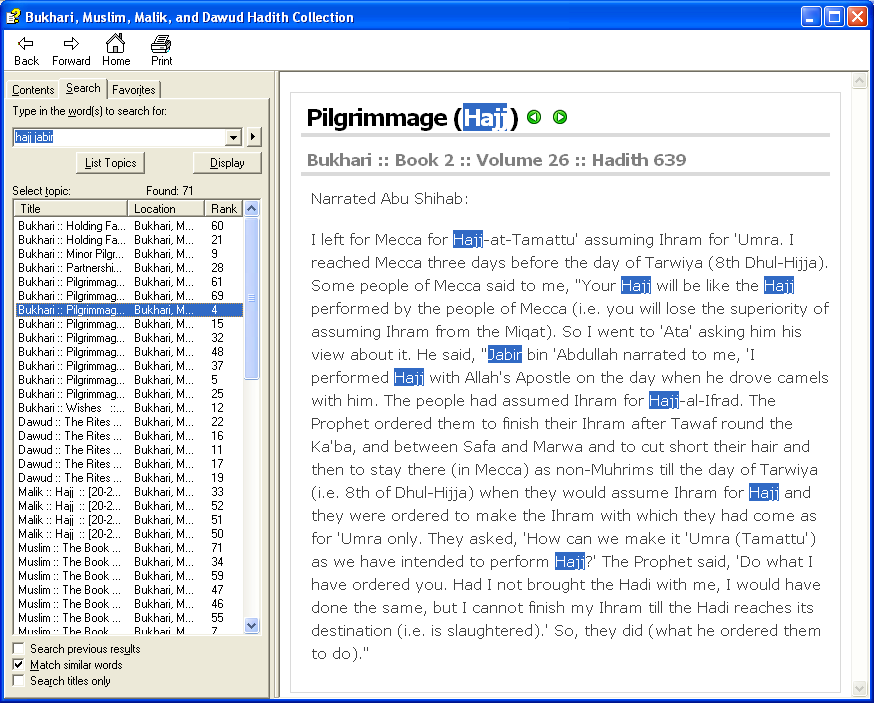Click the Narrated Abu Shihab line
The width and height of the screenshot is (874, 703).
click(x=390, y=198)
